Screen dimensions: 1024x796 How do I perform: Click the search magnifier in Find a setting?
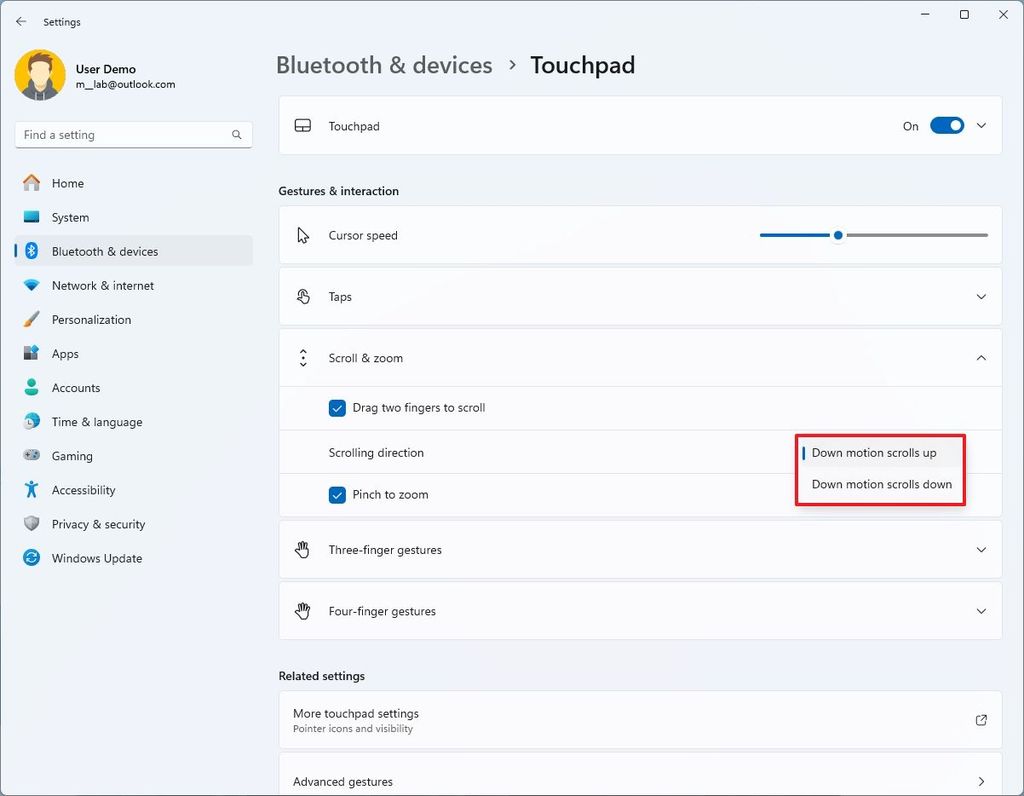[236, 134]
